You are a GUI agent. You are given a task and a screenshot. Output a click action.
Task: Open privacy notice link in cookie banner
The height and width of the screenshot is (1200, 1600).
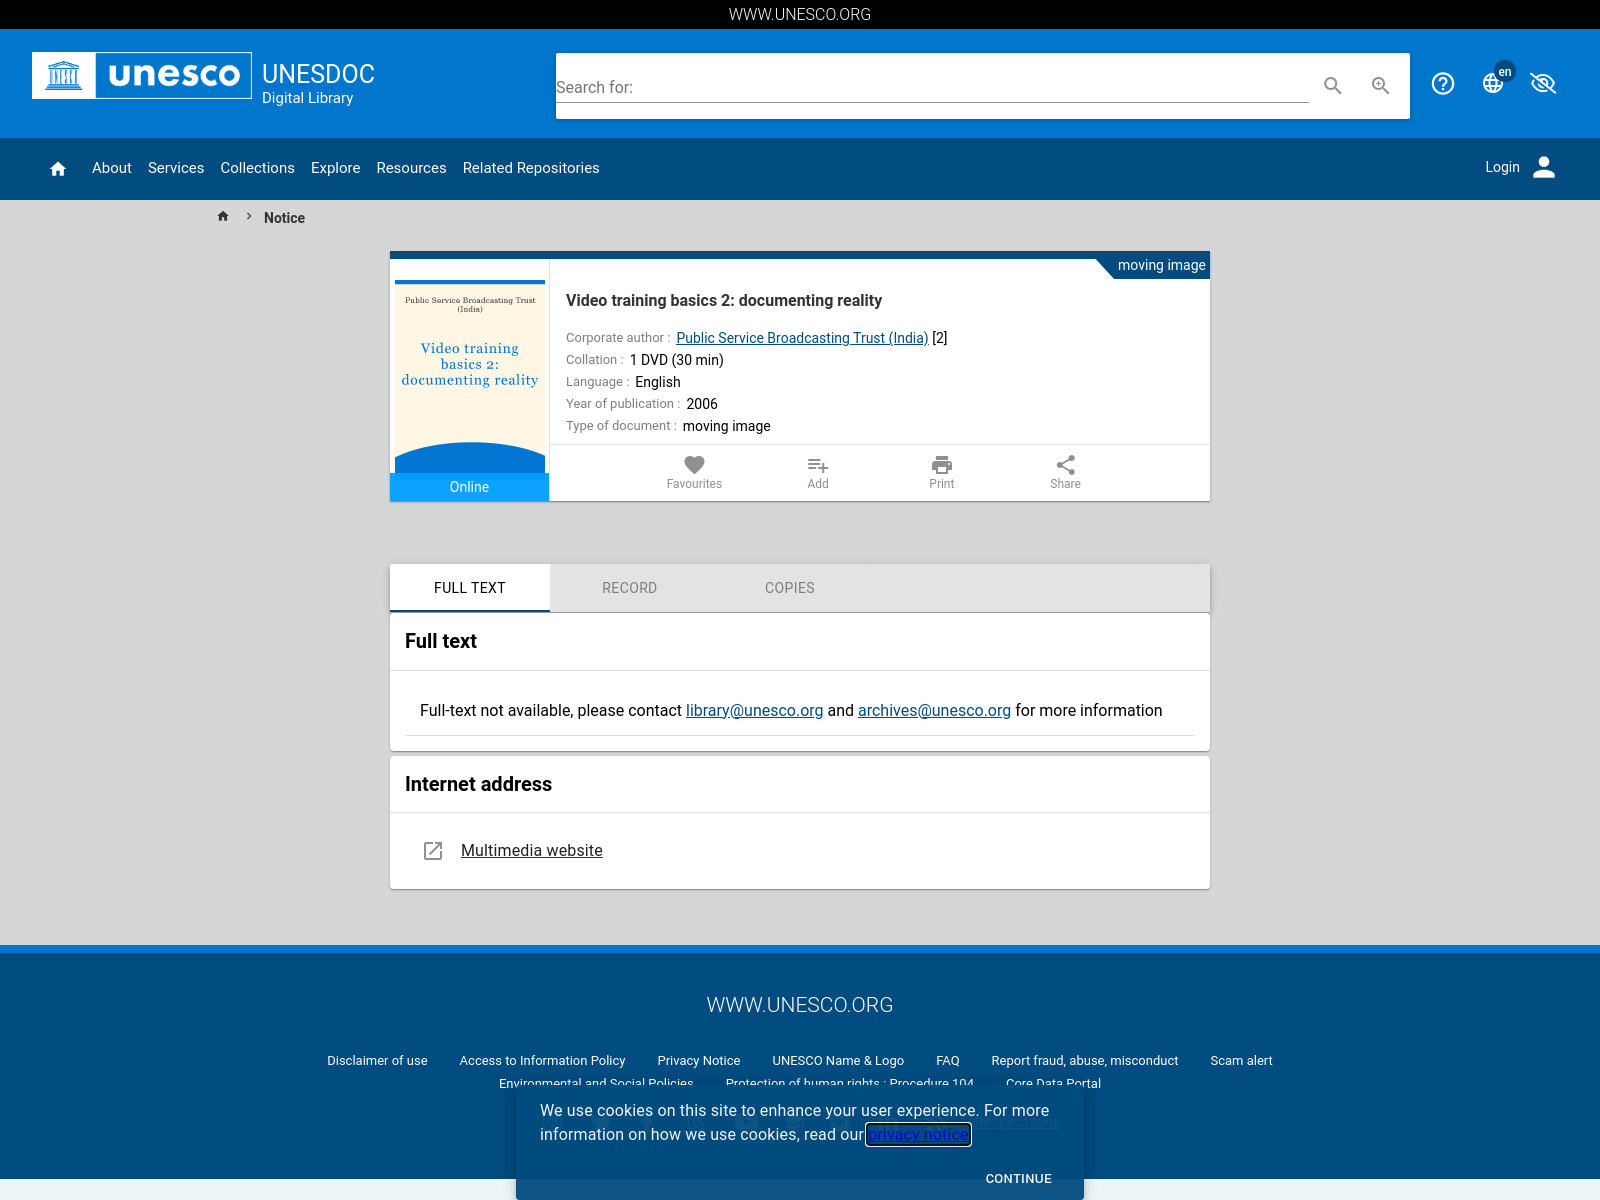(918, 1134)
